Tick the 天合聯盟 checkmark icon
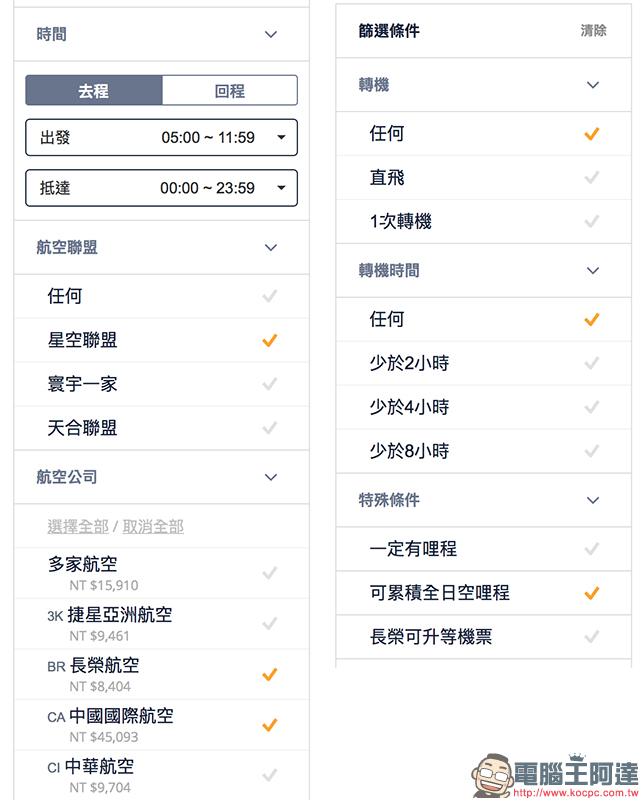Viewport: 642px width, 800px height. click(269, 428)
